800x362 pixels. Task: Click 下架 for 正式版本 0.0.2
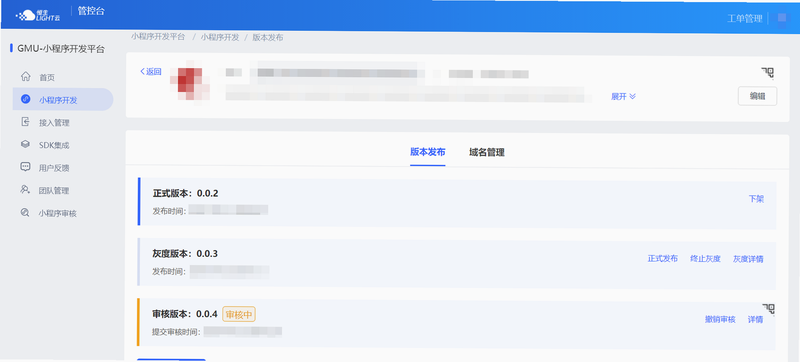[756, 199]
